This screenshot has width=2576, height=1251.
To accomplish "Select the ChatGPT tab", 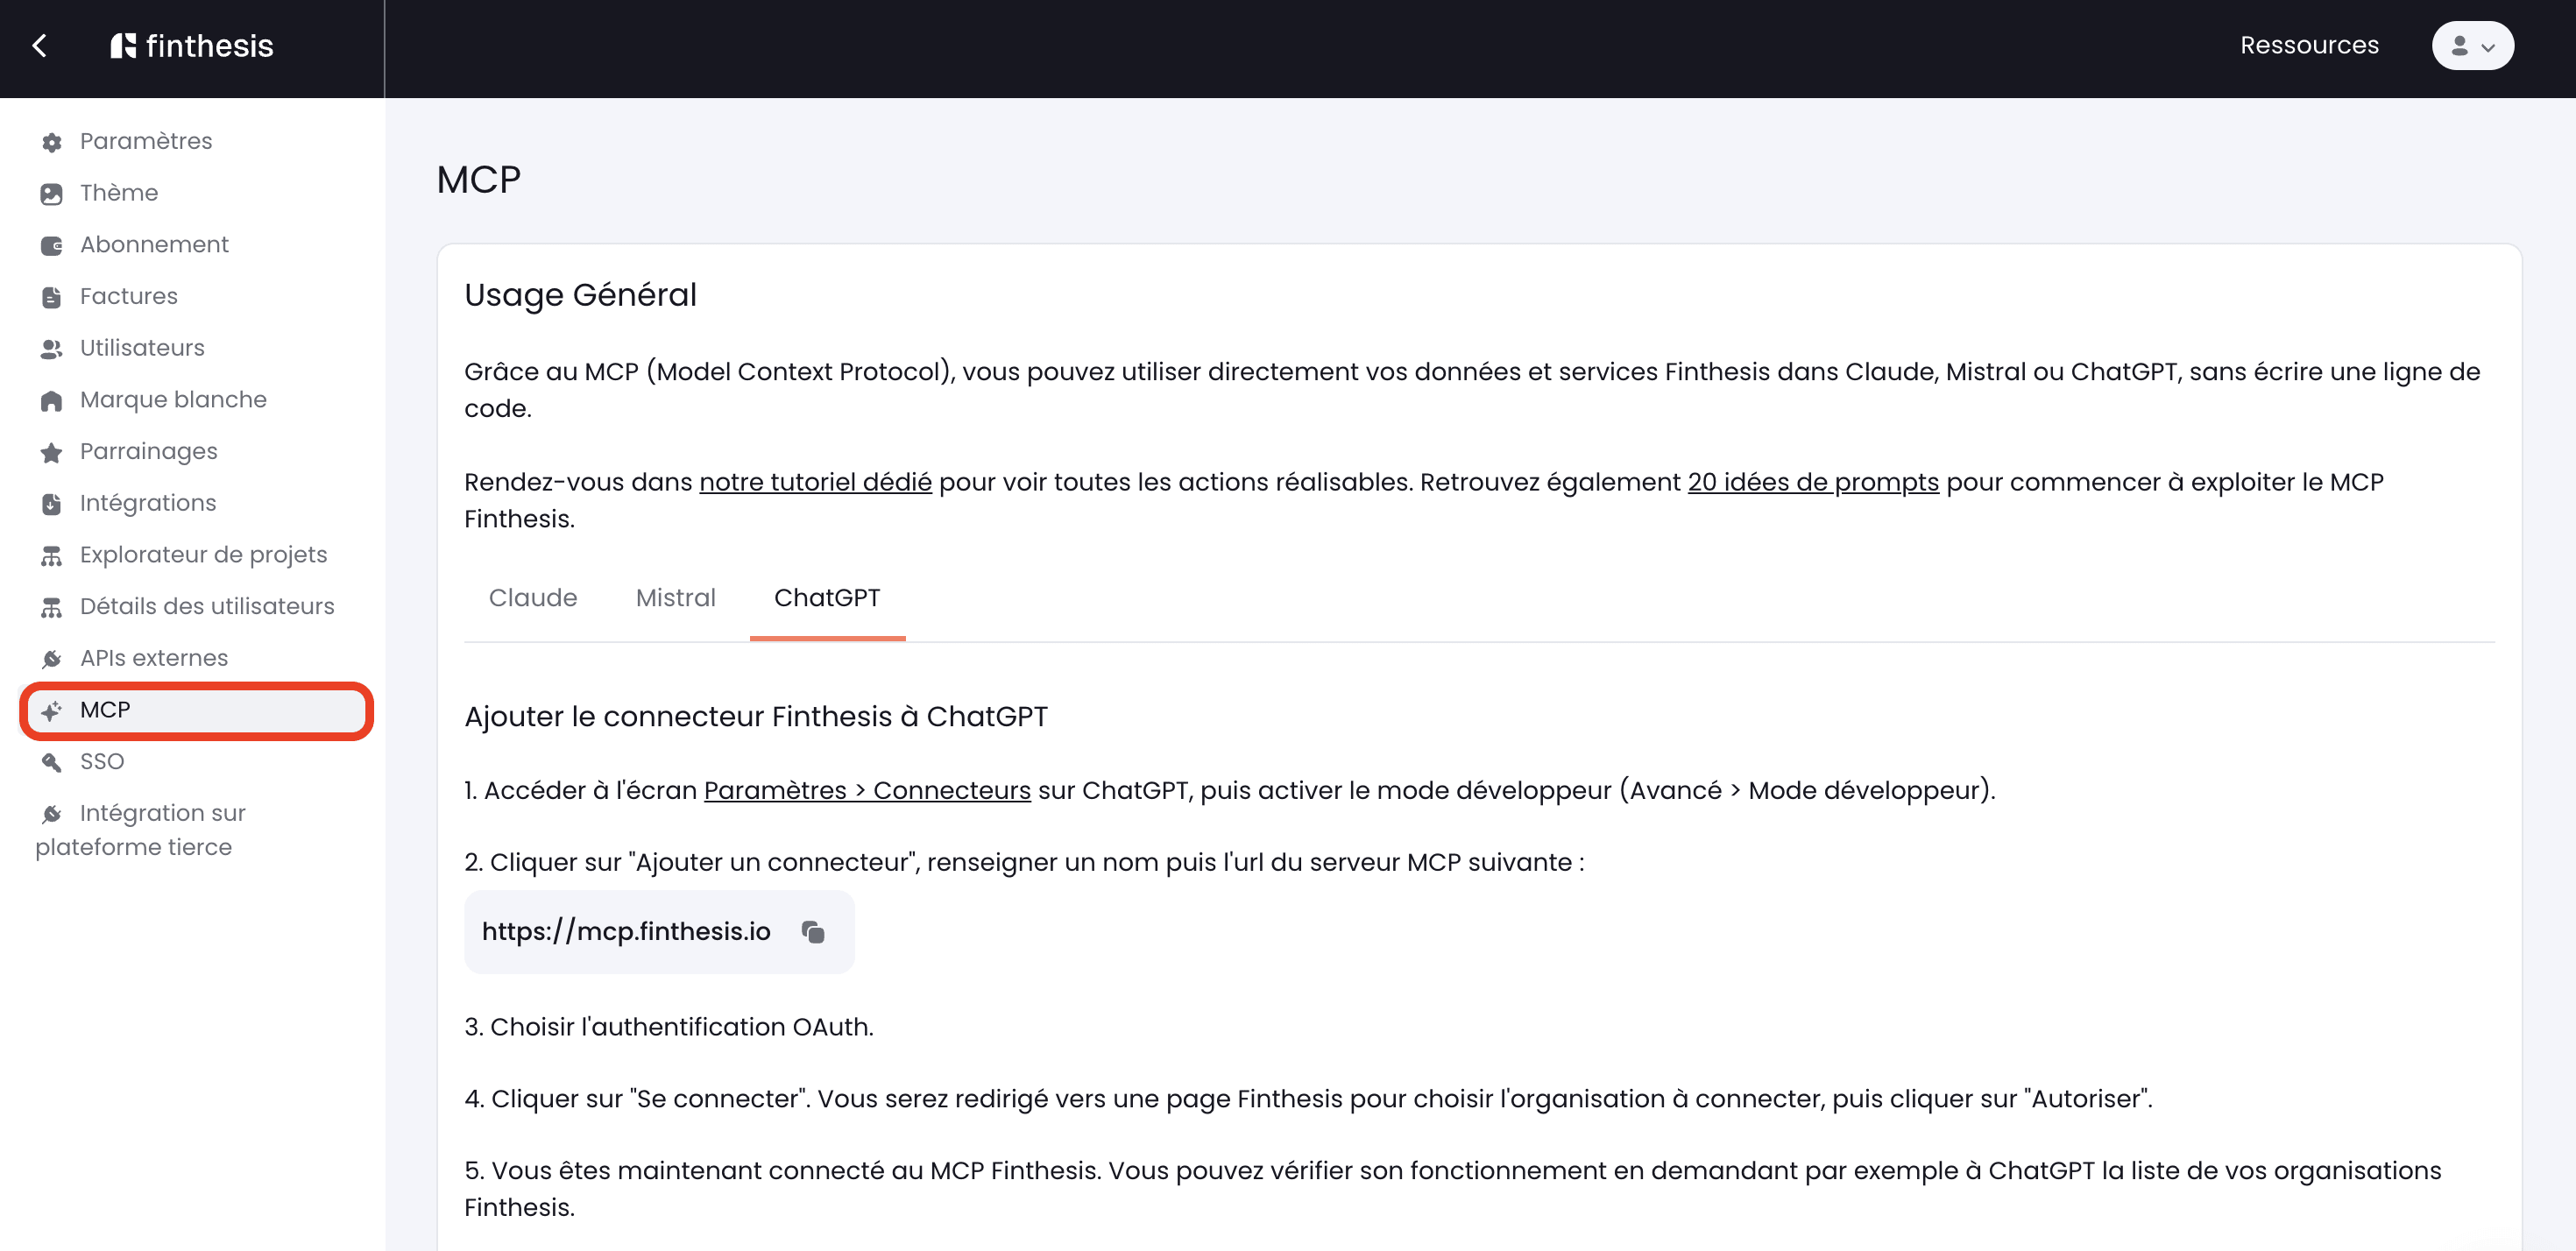I will pyautogui.click(x=827, y=598).
